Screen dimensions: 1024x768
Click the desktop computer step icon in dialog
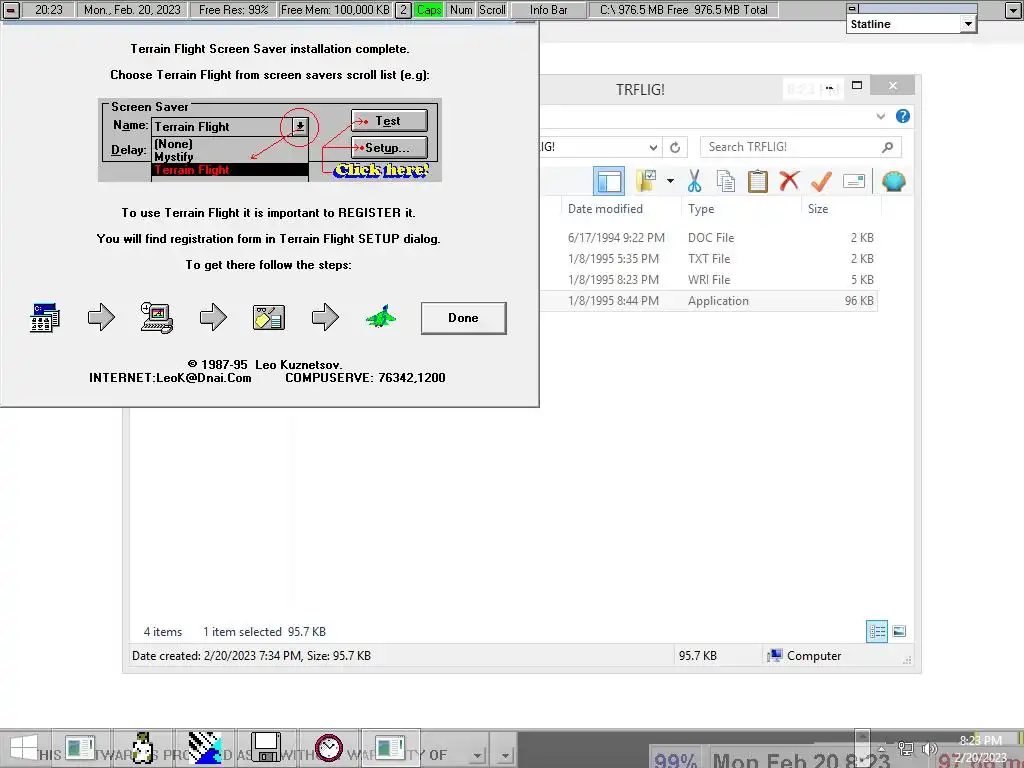click(157, 318)
